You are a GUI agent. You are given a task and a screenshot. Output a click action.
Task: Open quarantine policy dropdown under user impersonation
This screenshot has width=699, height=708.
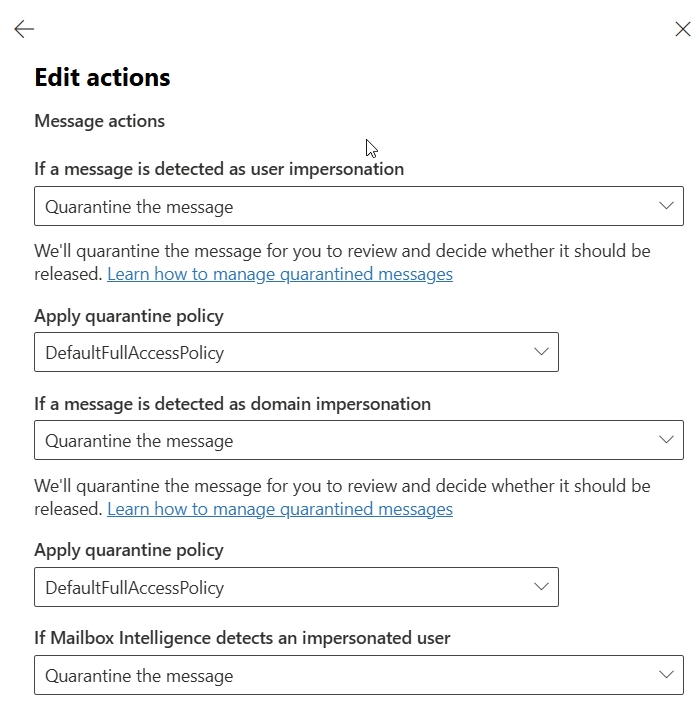[296, 352]
